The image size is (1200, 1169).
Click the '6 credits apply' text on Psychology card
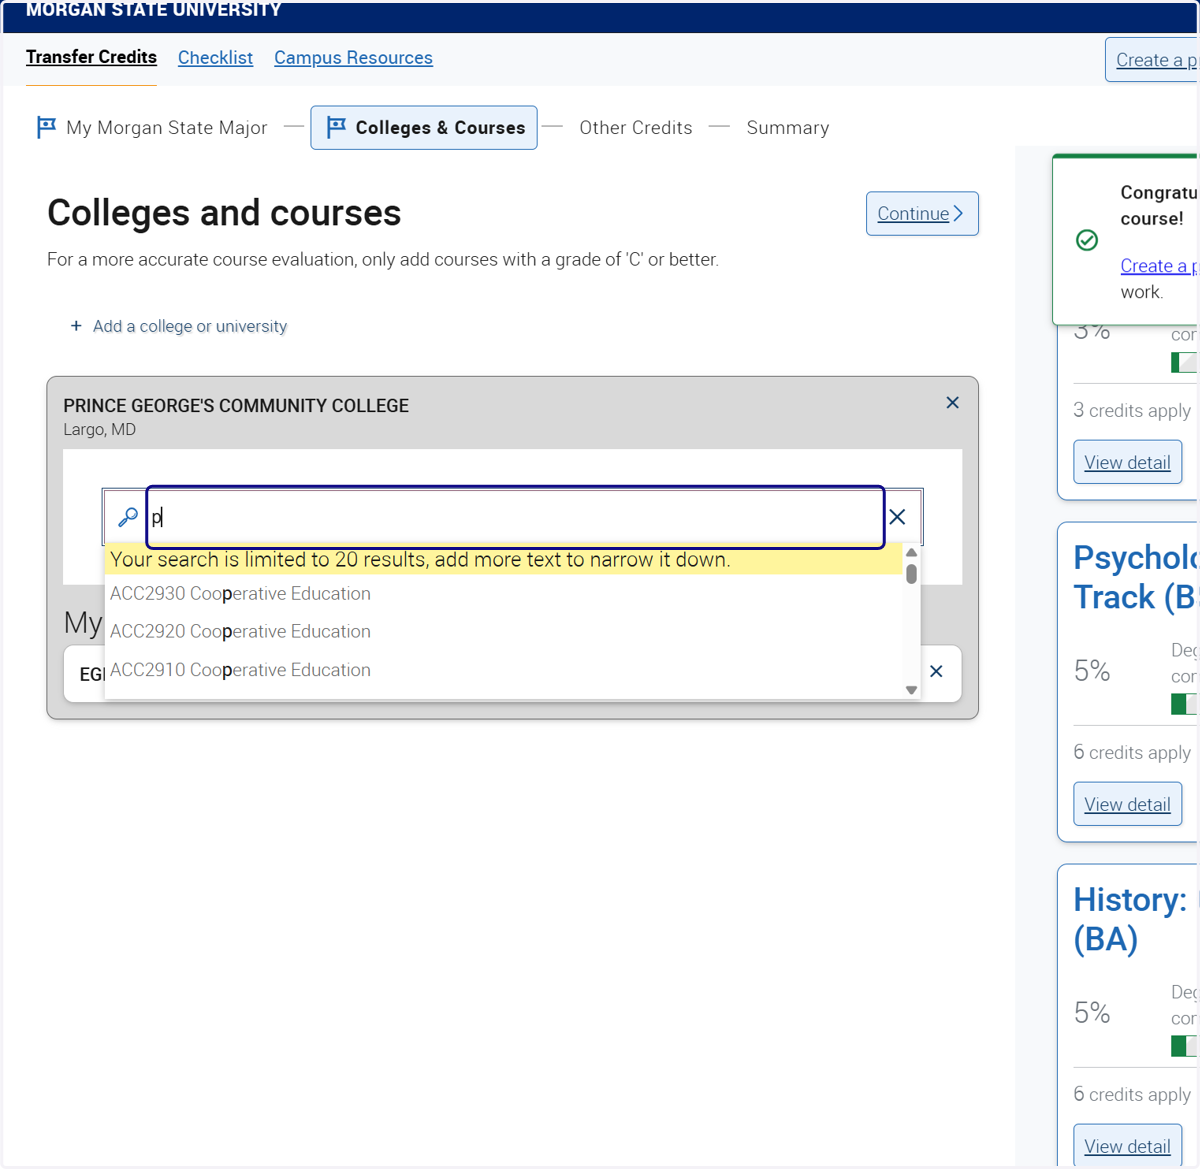click(1132, 752)
